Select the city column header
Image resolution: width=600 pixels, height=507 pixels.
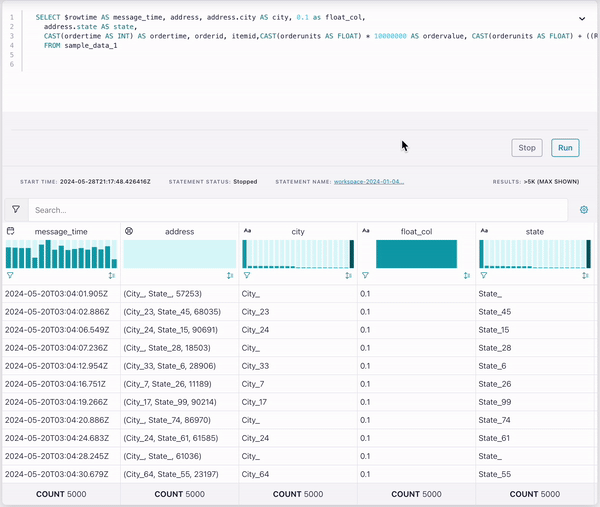tap(298, 231)
